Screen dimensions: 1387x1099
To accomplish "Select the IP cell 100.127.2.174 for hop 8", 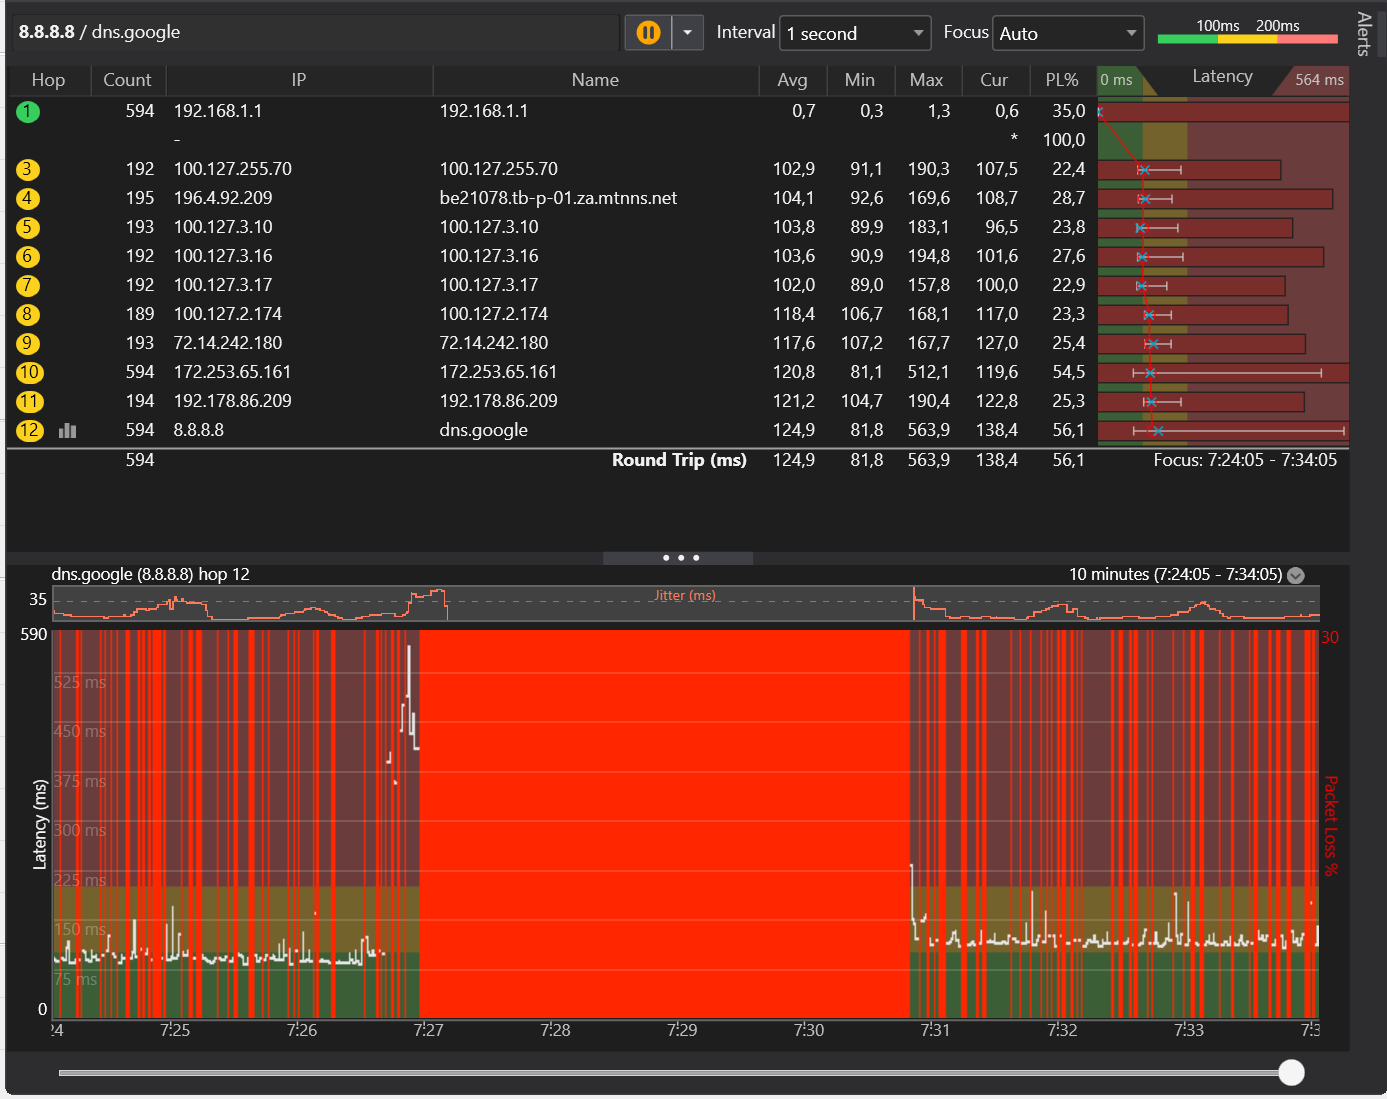I will coord(228,314).
